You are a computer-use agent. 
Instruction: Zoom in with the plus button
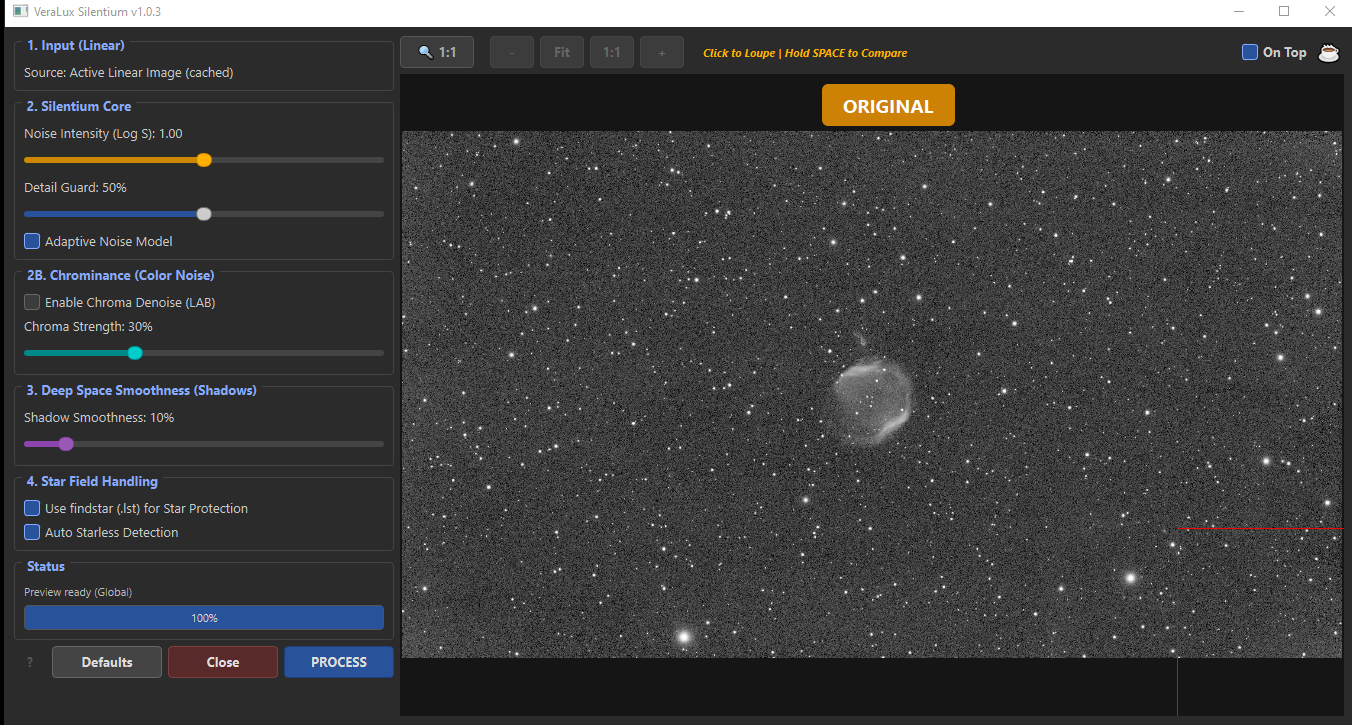tap(662, 52)
